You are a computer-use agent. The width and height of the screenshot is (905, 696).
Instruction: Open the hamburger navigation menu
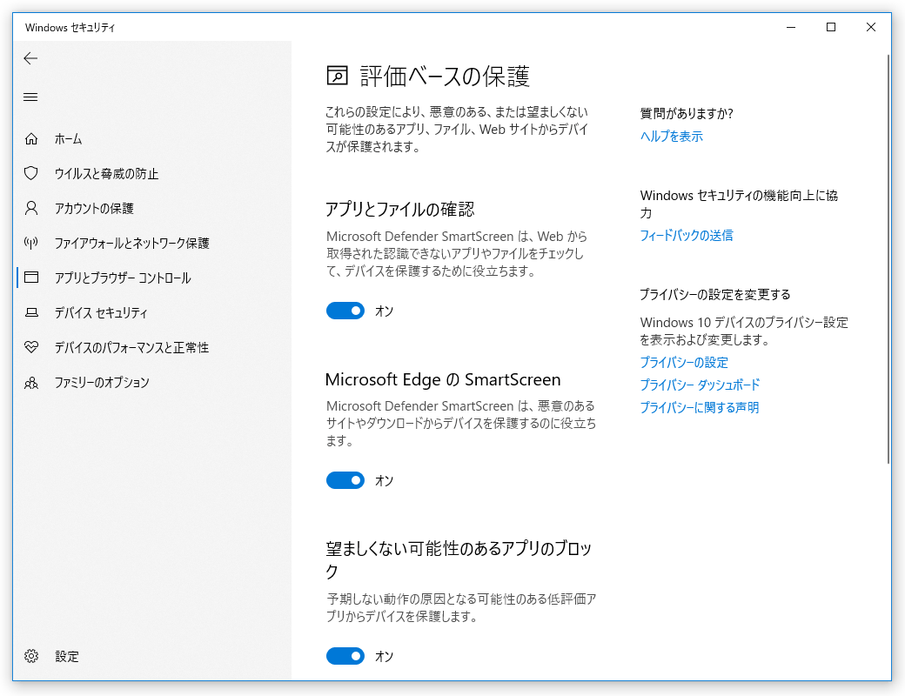31,97
